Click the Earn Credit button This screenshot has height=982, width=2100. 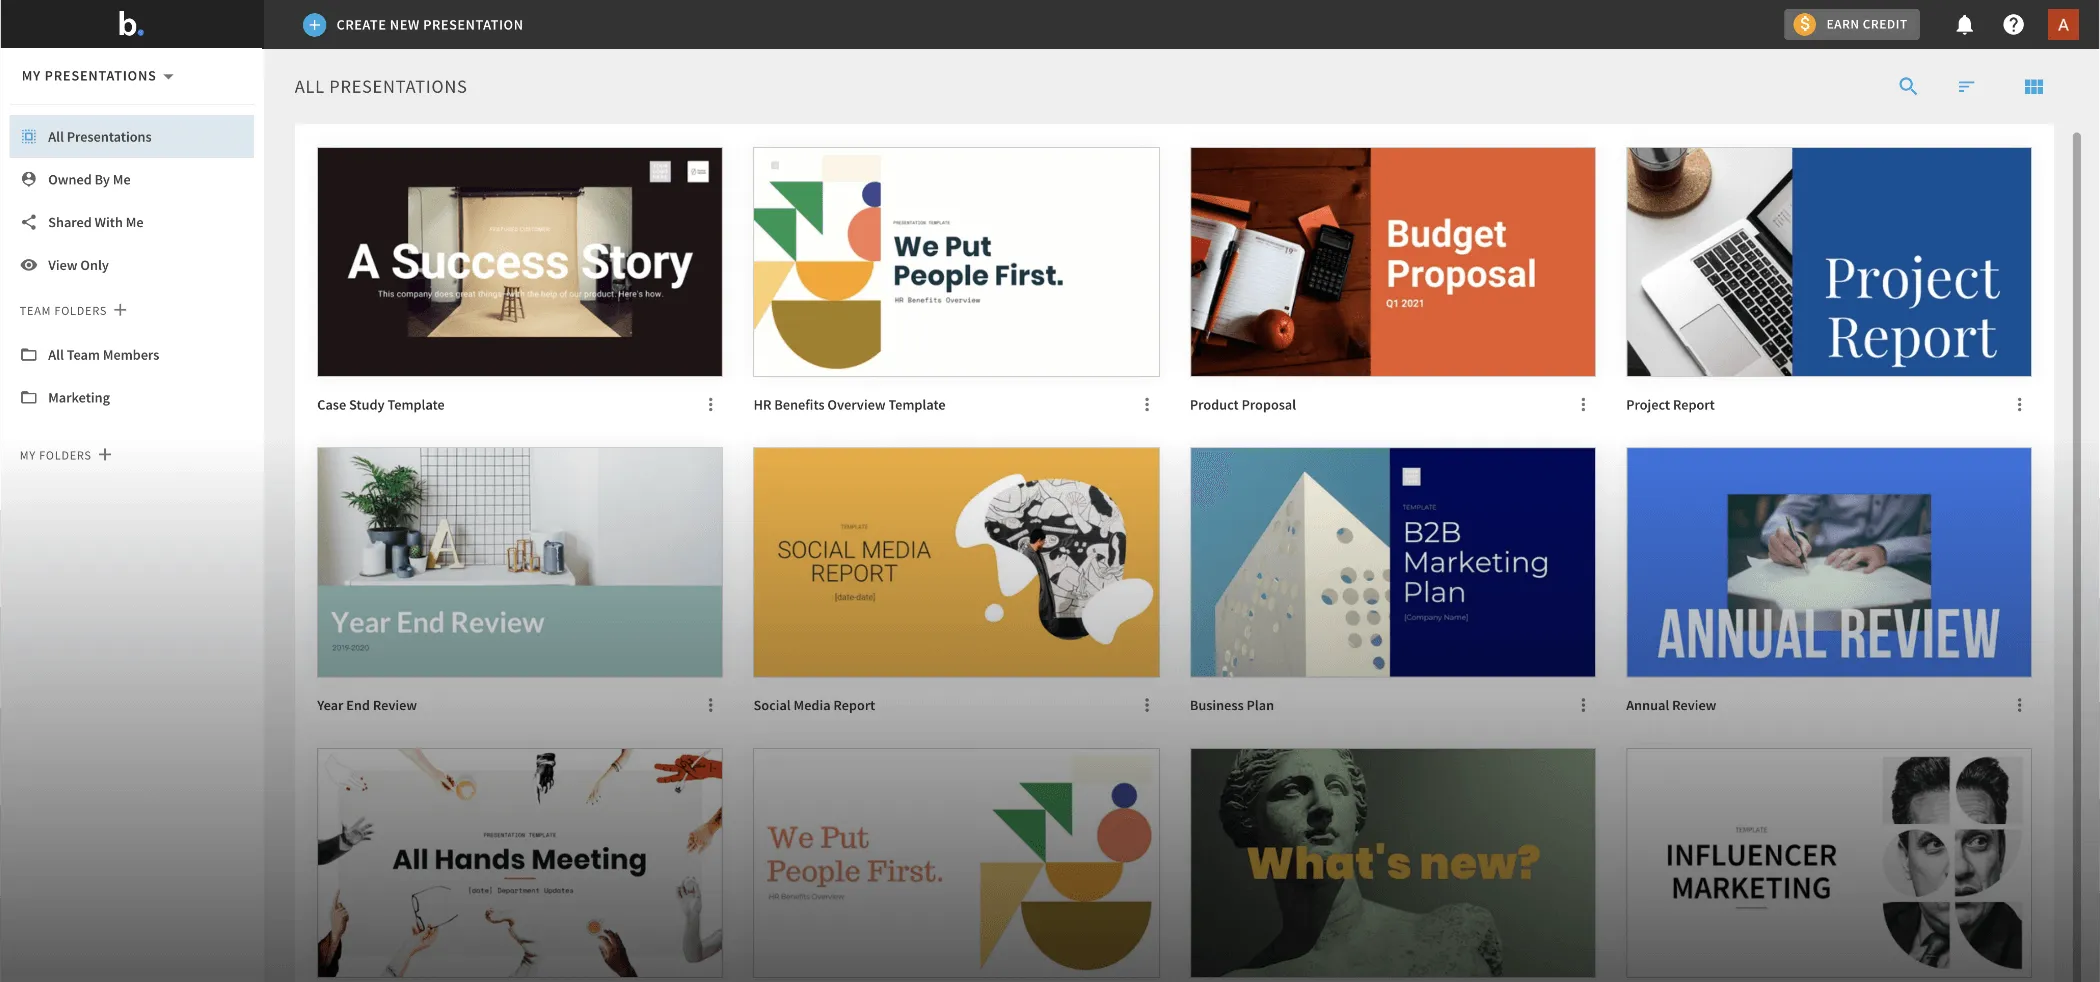point(1851,25)
